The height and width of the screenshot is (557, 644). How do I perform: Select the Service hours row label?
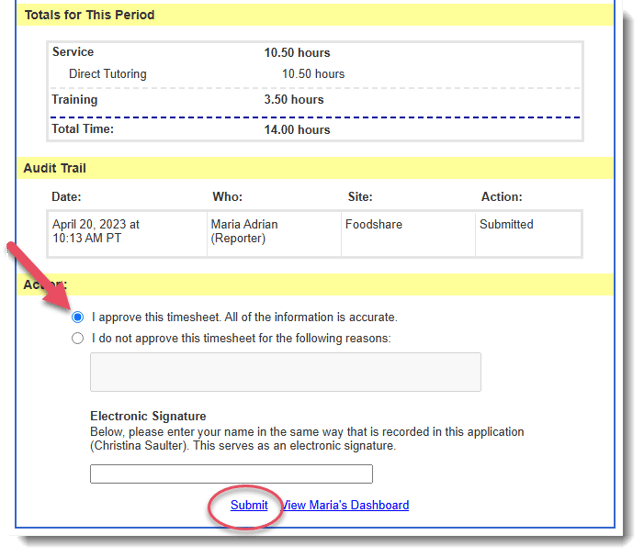(73, 52)
